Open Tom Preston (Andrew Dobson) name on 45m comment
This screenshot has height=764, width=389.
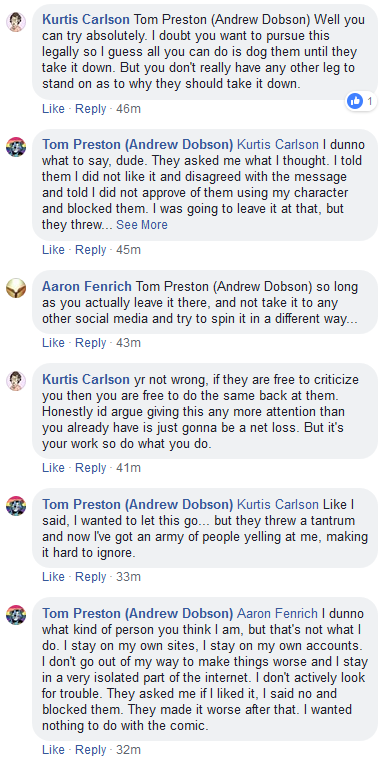click(137, 145)
